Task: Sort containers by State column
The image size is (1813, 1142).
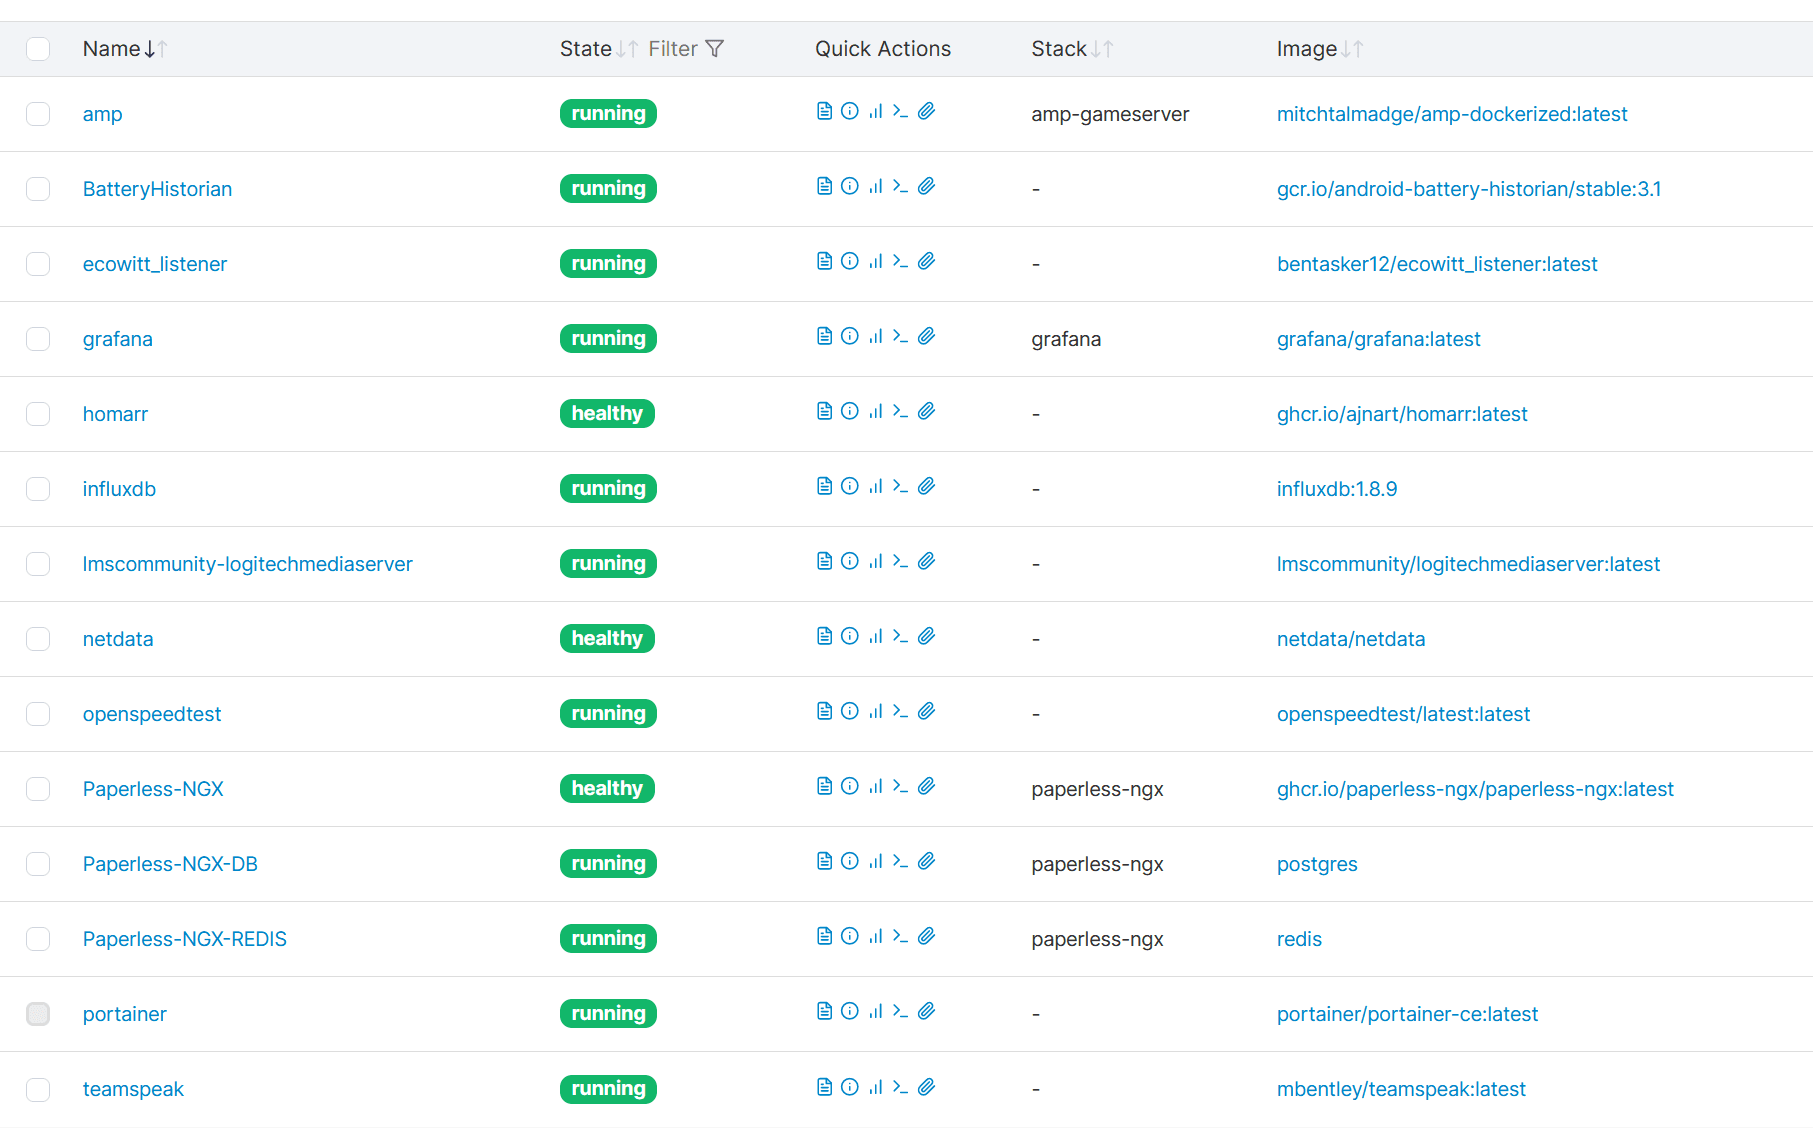Action: pyautogui.click(x=598, y=49)
